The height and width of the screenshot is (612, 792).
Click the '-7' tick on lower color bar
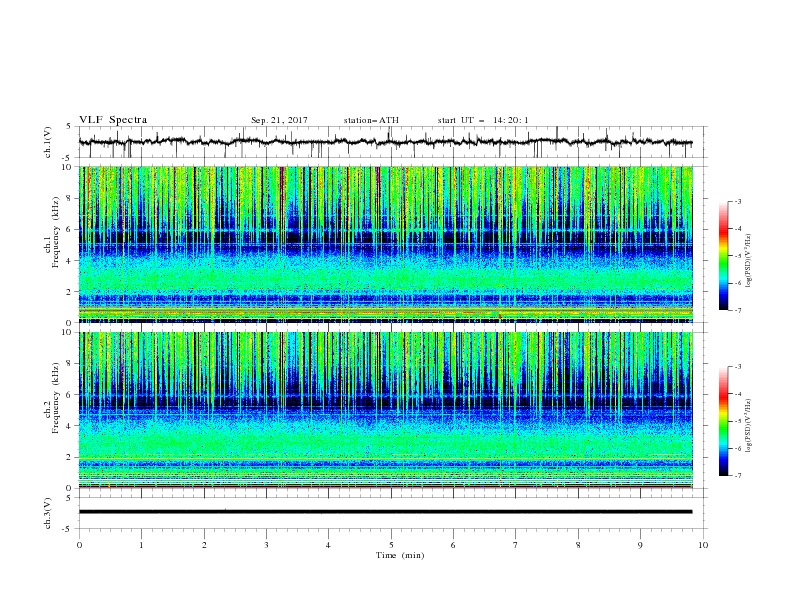737,476
